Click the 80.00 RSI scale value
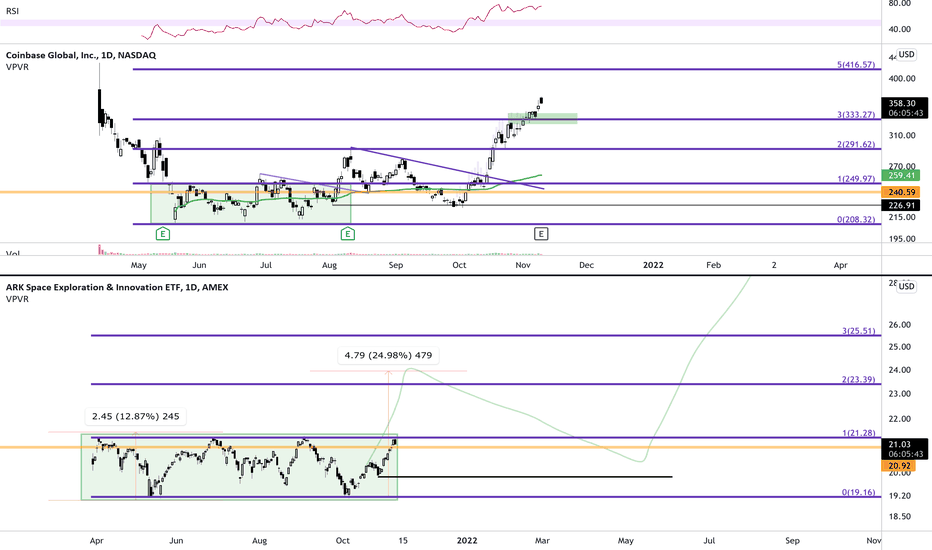This screenshot has height=550, width=932. (x=900, y=4)
